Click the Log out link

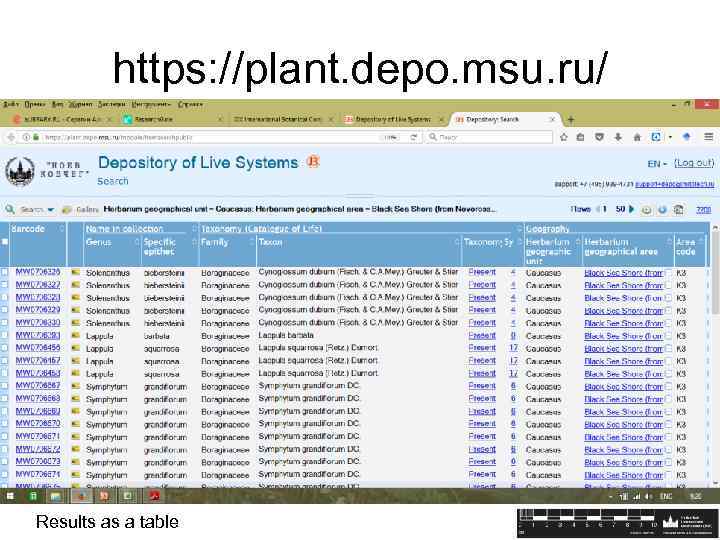click(694, 163)
